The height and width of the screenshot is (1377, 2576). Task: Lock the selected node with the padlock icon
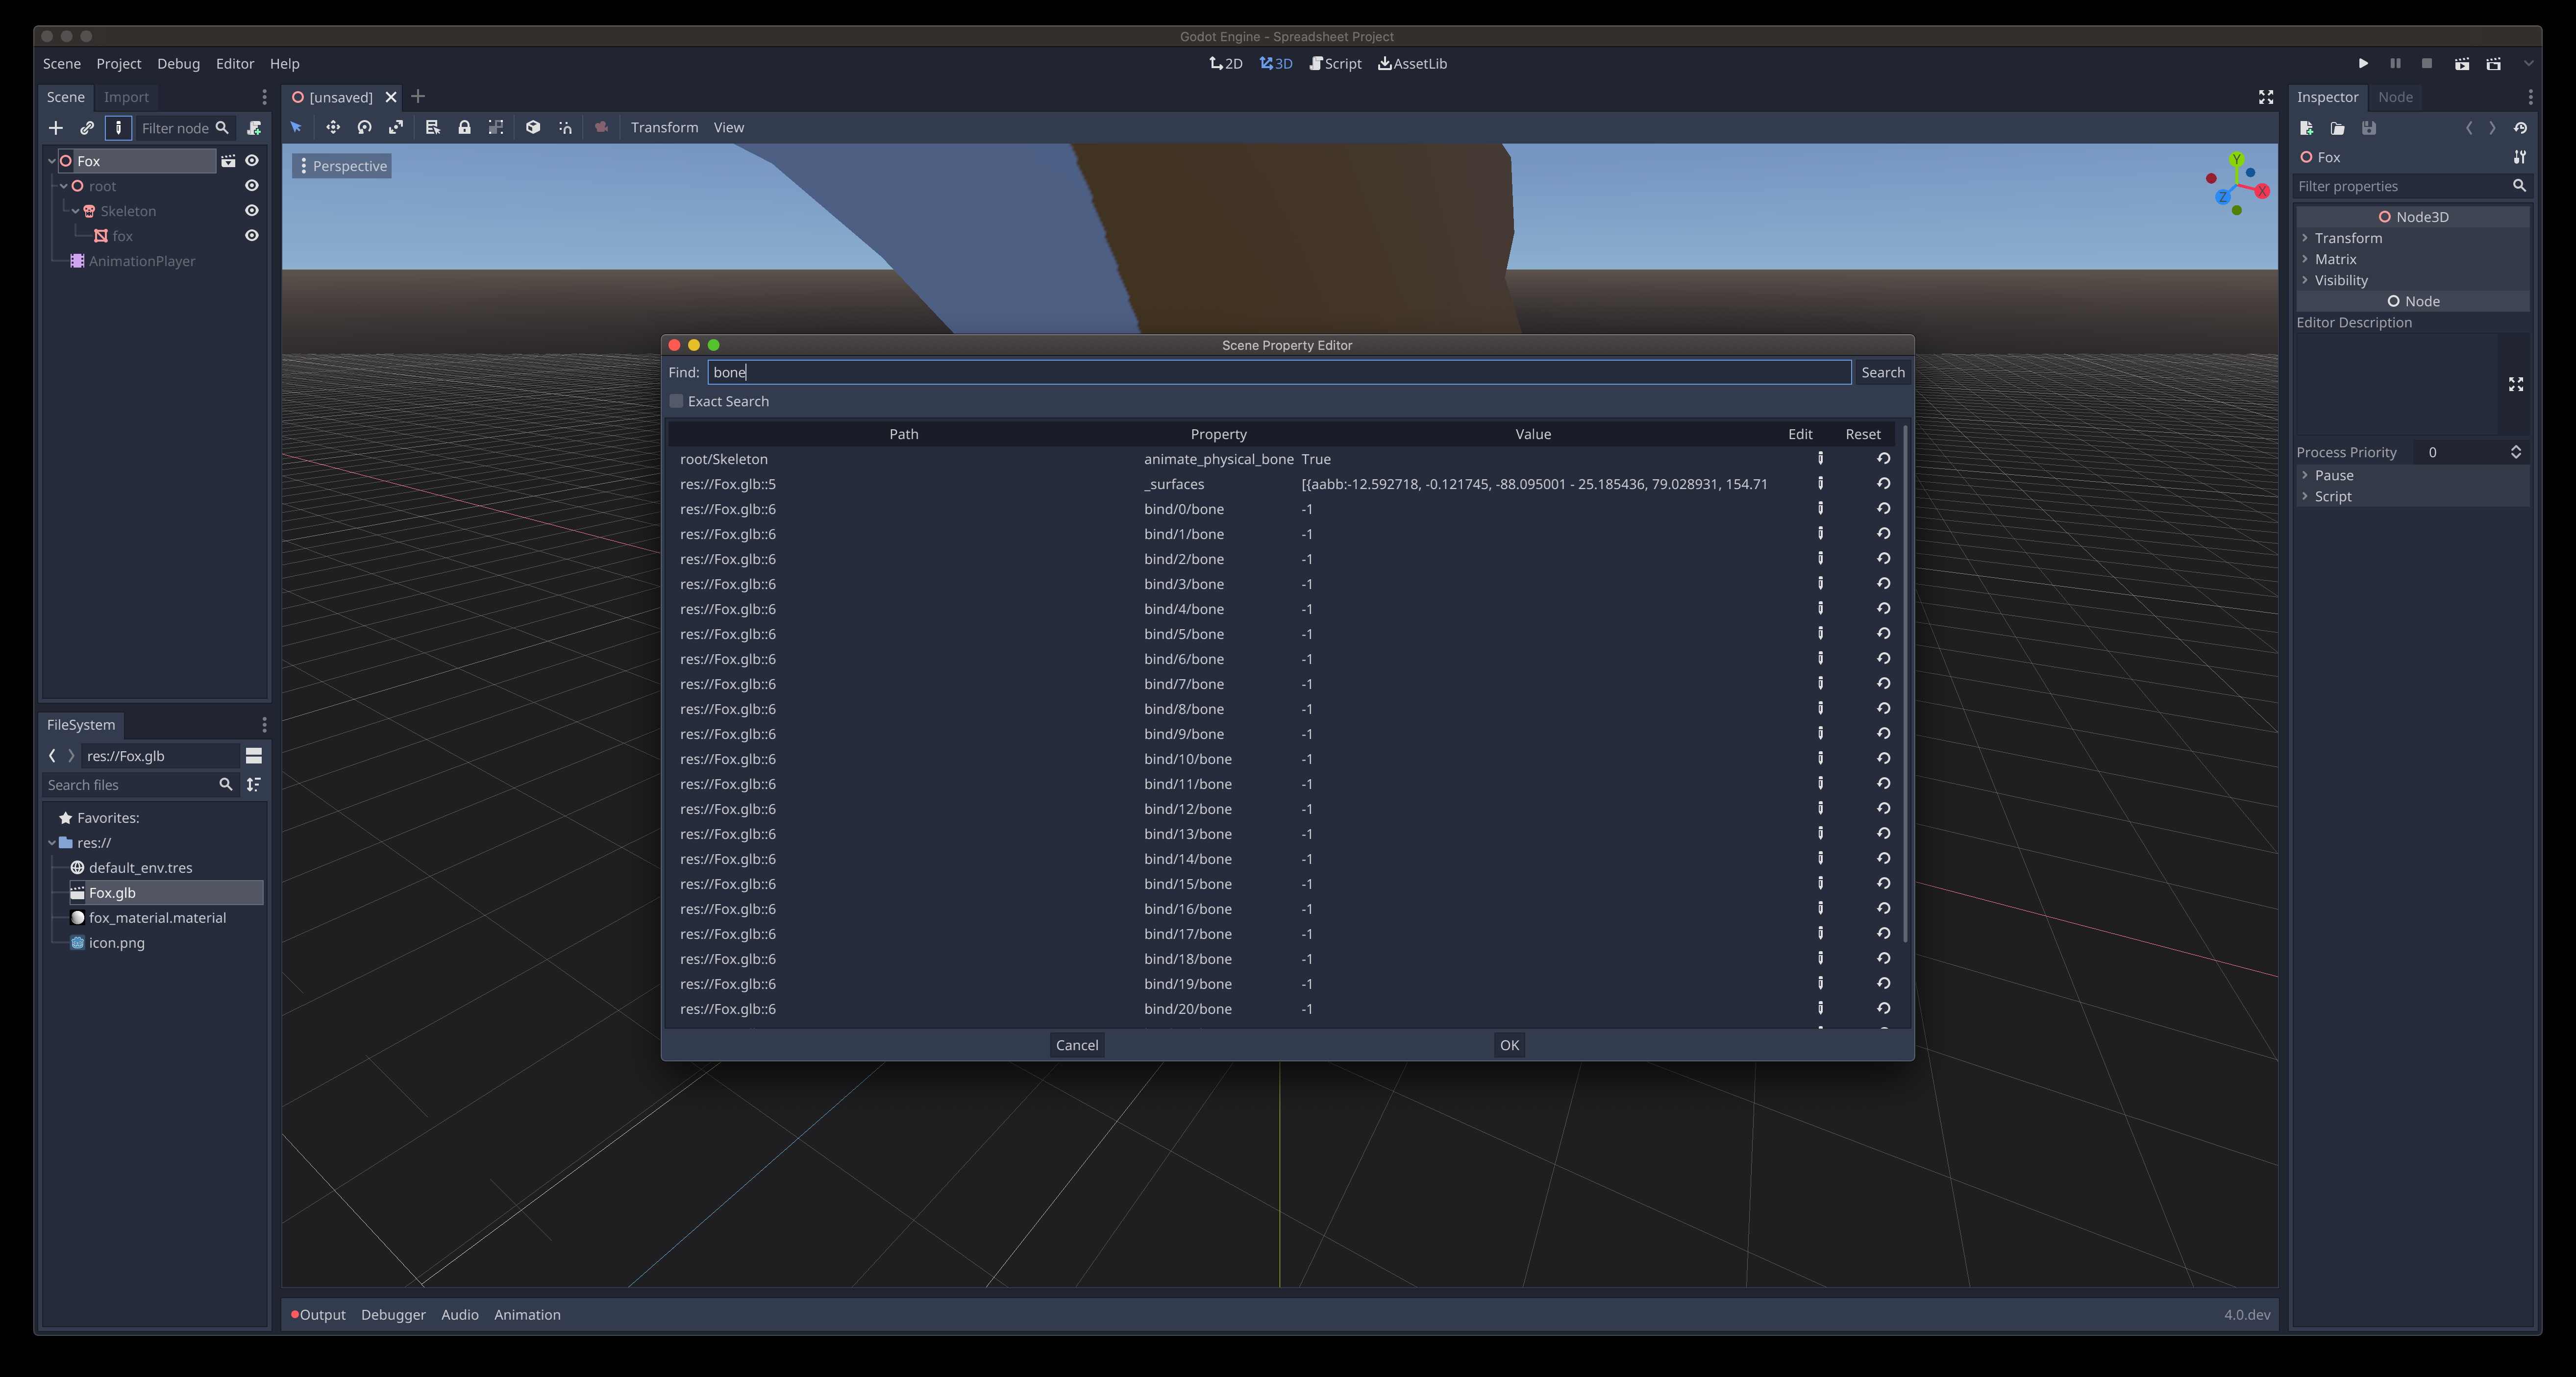[x=464, y=127]
